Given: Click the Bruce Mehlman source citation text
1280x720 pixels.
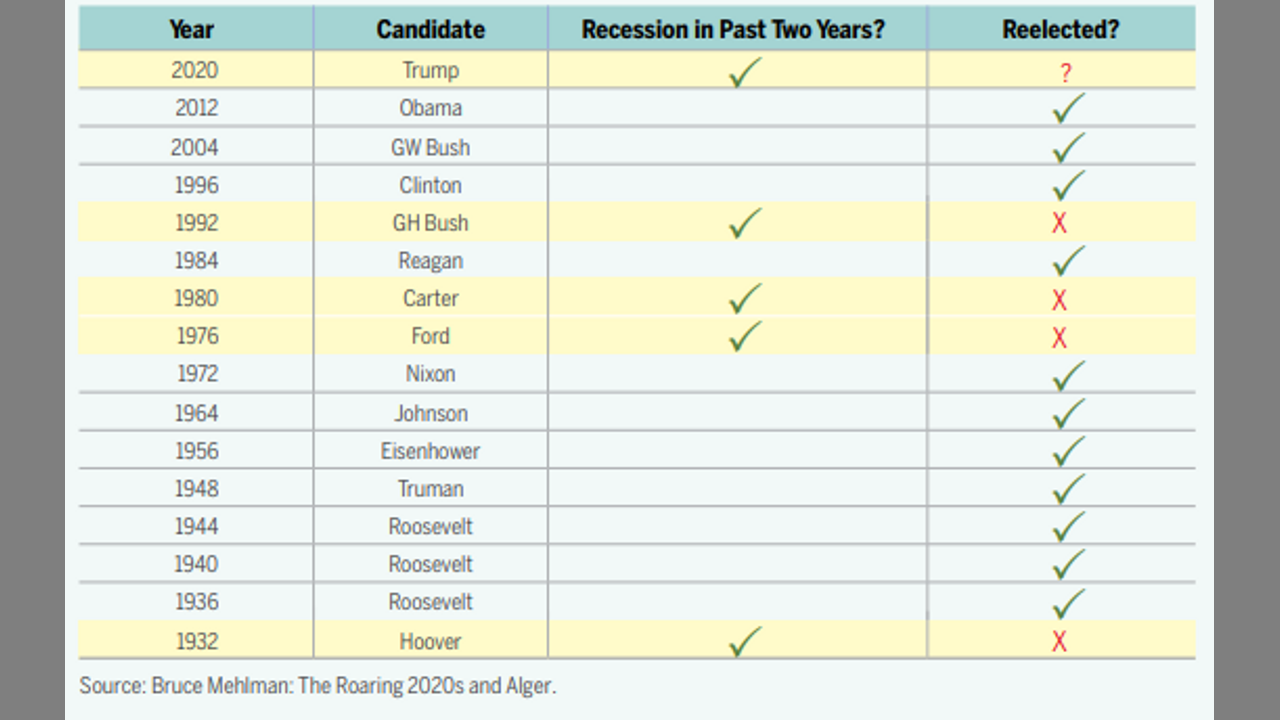Looking at the screenshot, I should click(317, 686).
